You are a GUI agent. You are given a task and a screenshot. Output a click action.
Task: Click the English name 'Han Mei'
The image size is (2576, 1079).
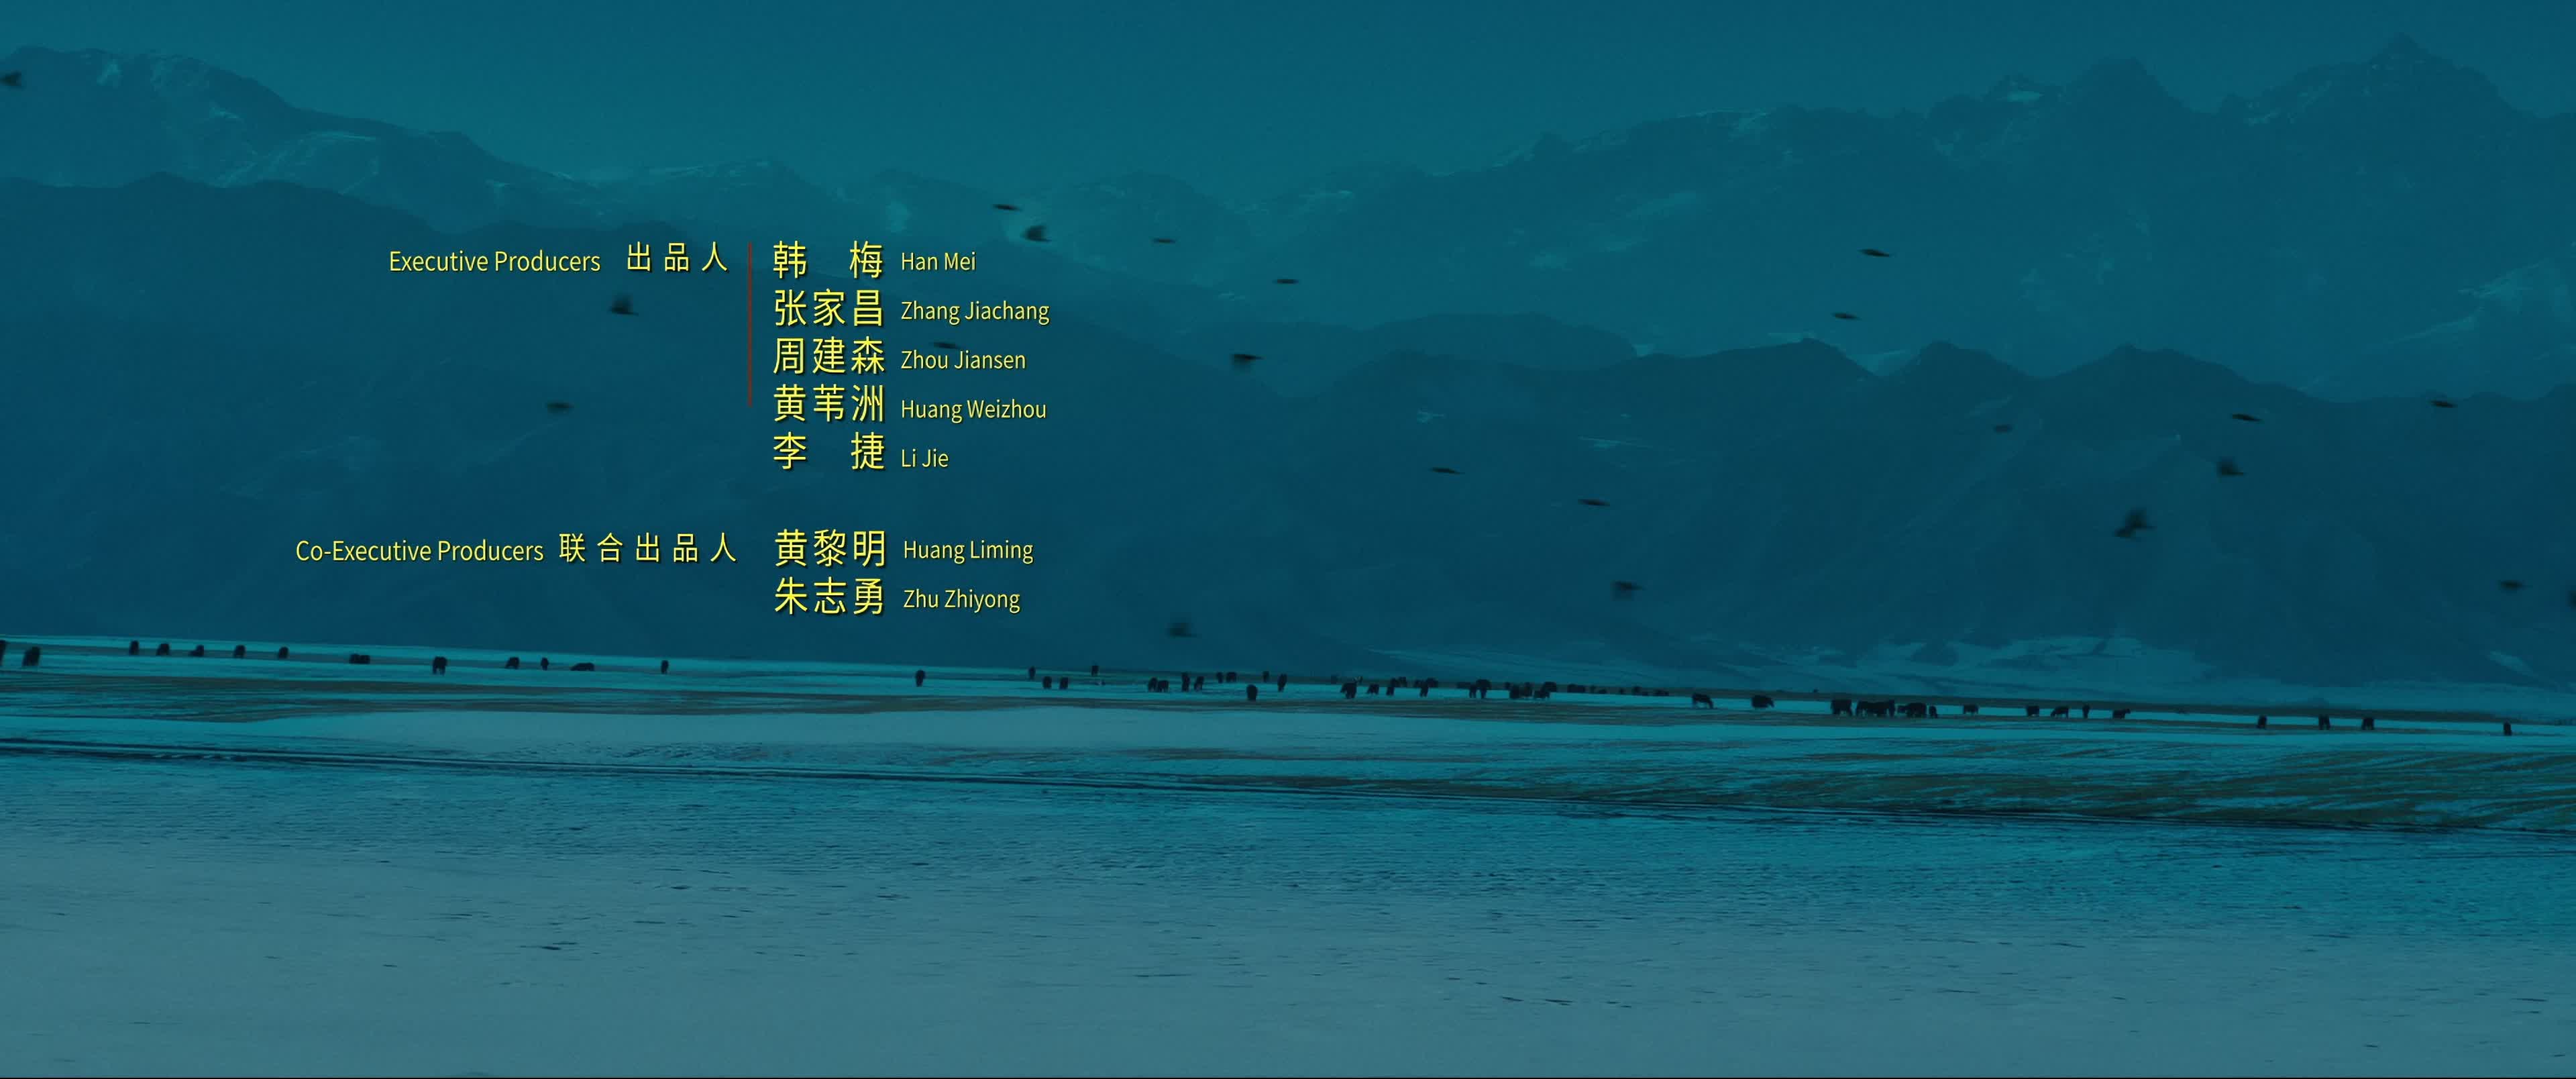pos(938,262)
